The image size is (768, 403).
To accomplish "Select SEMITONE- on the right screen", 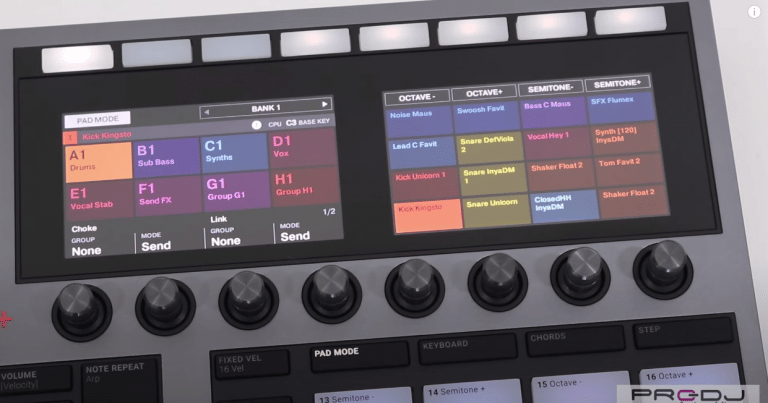I will [551, 88].
